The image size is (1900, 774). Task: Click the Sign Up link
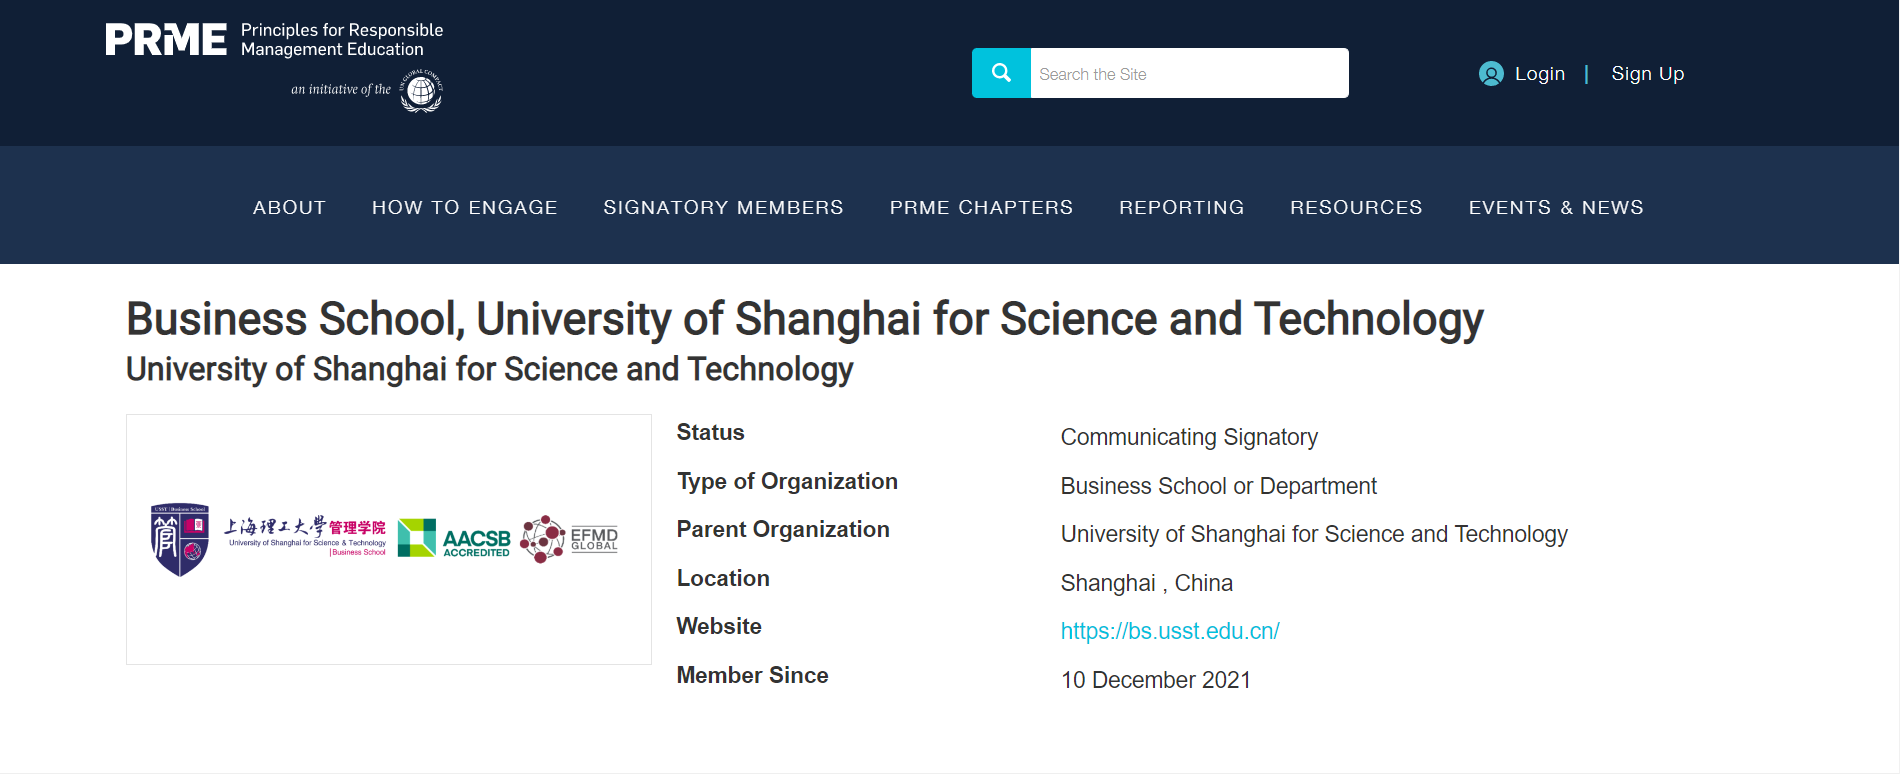point(1647,74)
